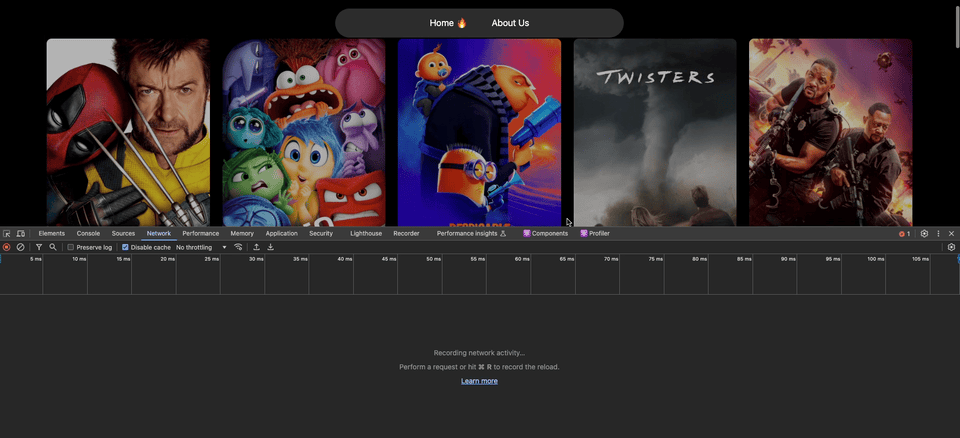Uncheck the Disable cache checkbox

click(x=126, y=247)
